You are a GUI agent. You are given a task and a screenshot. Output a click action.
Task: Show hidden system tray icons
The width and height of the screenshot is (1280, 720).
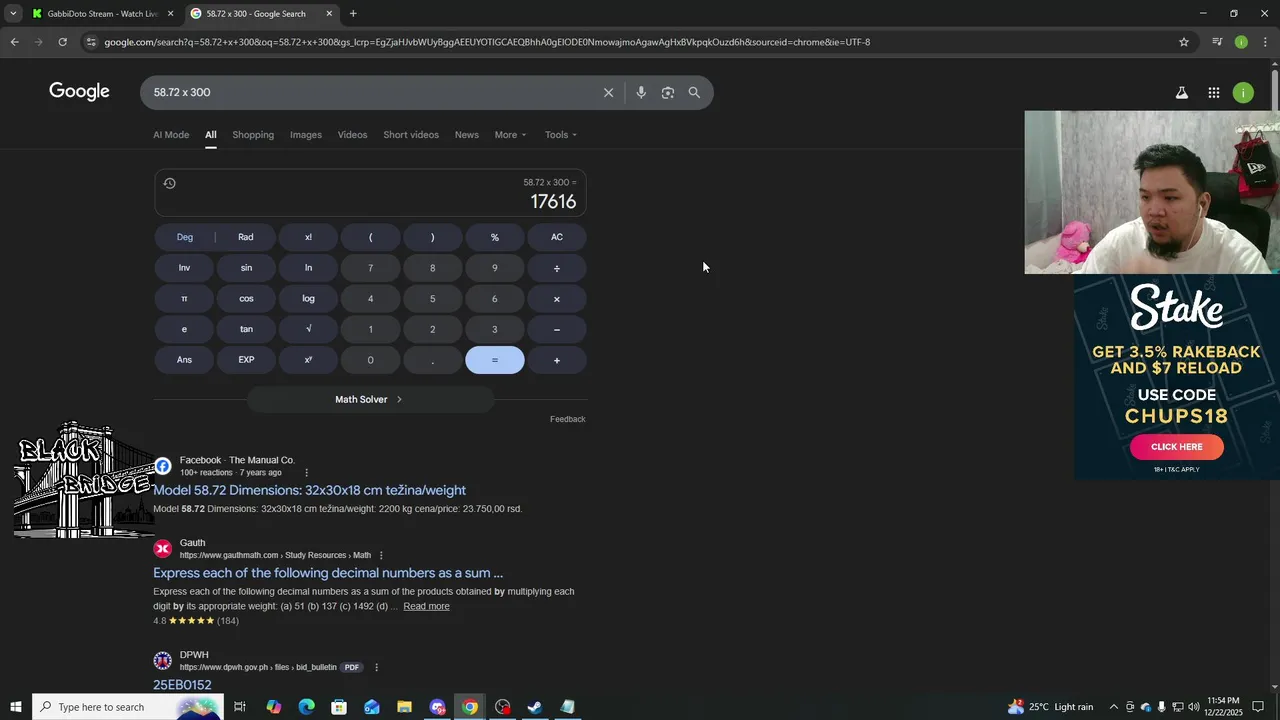[1113, 707]
